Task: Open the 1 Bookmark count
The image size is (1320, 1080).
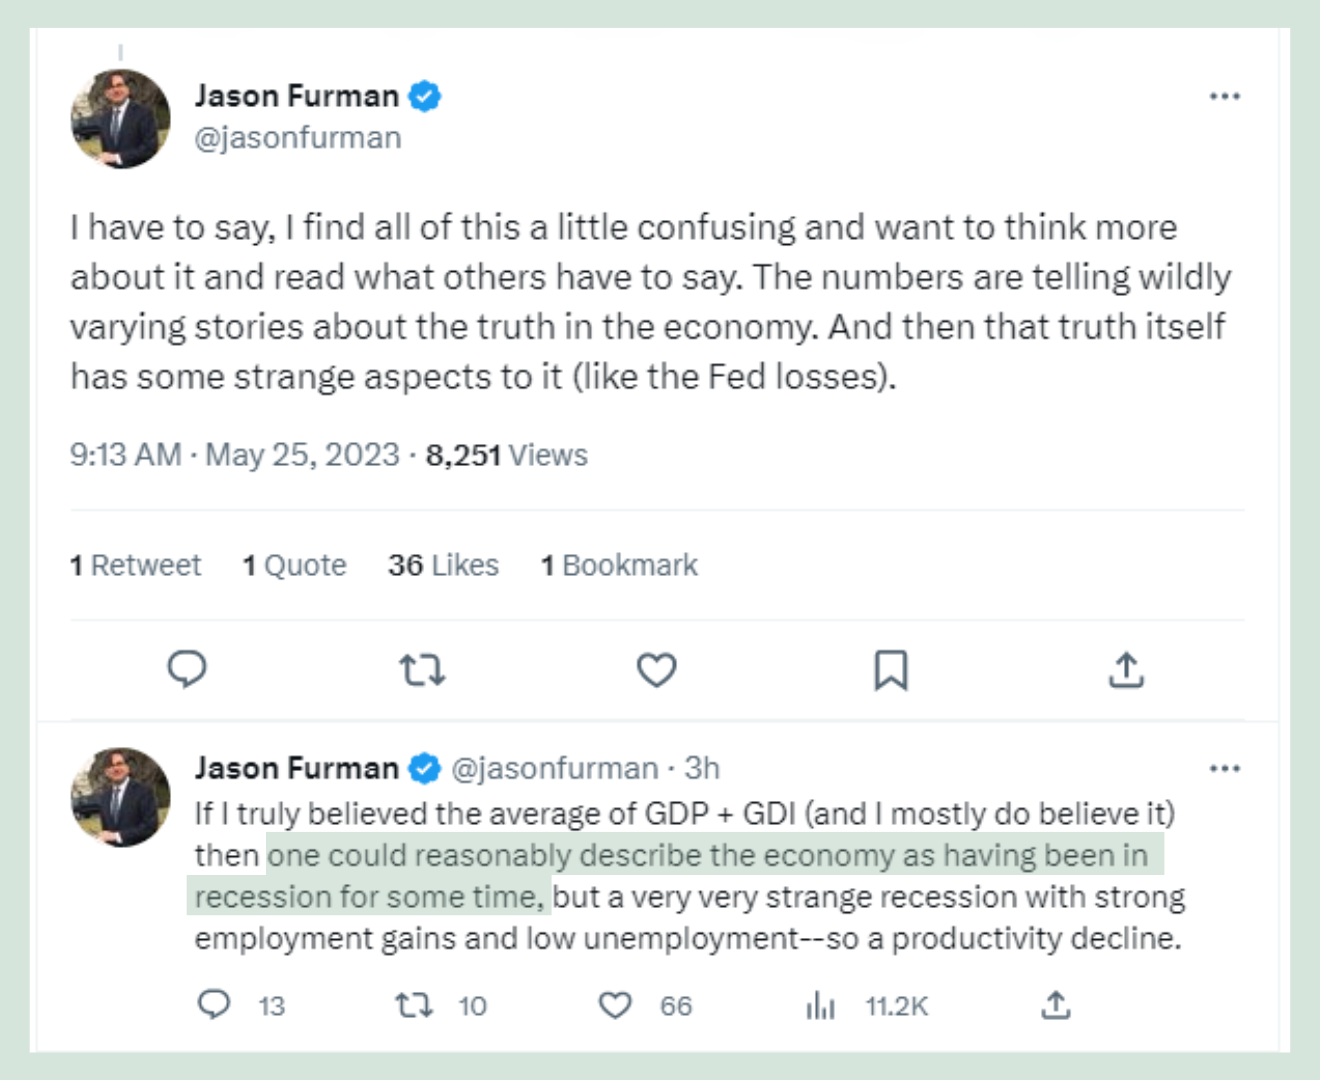Action: pos(619,565)
